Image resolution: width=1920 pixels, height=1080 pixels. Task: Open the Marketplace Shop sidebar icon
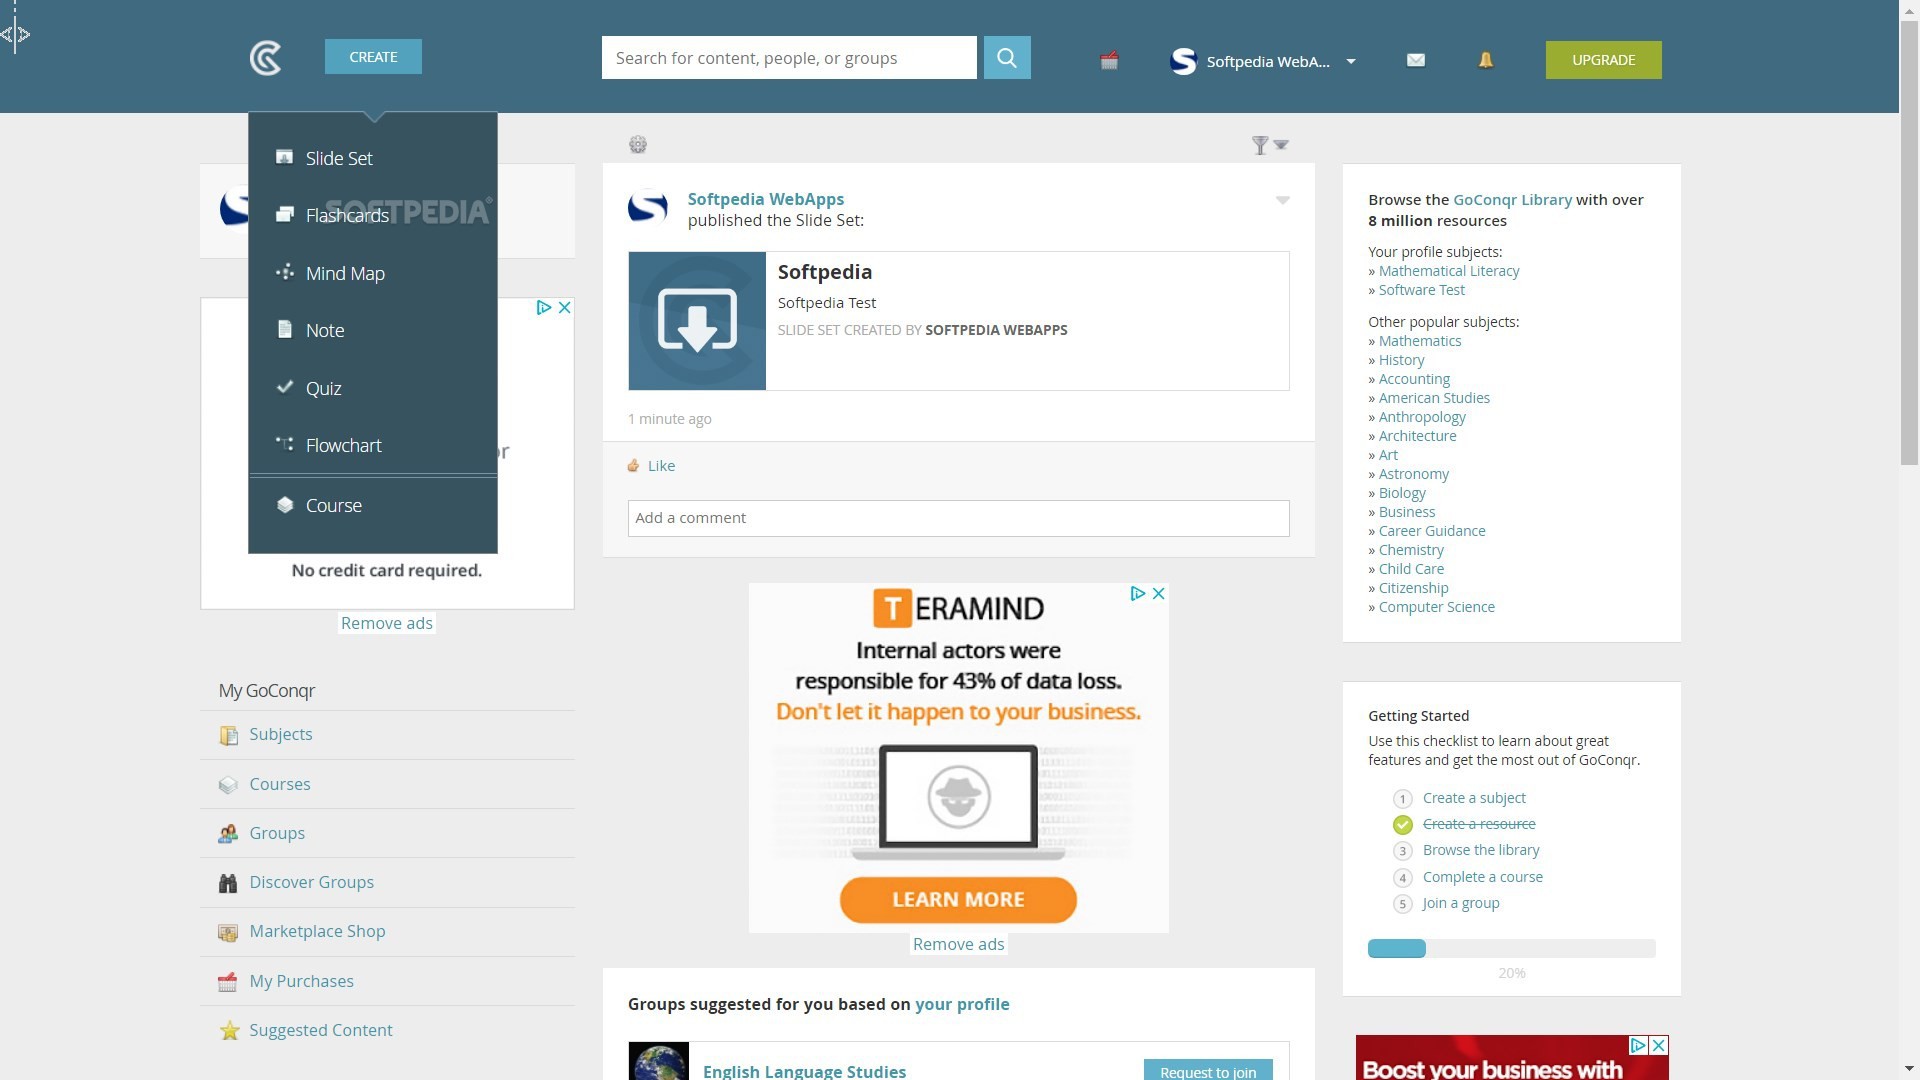pos(227,931)
